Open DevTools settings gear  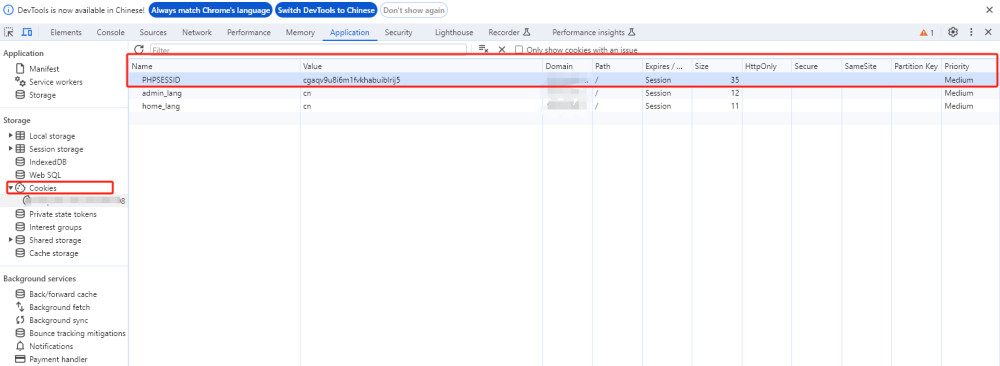pyautogui.click(x=953, y=32)
